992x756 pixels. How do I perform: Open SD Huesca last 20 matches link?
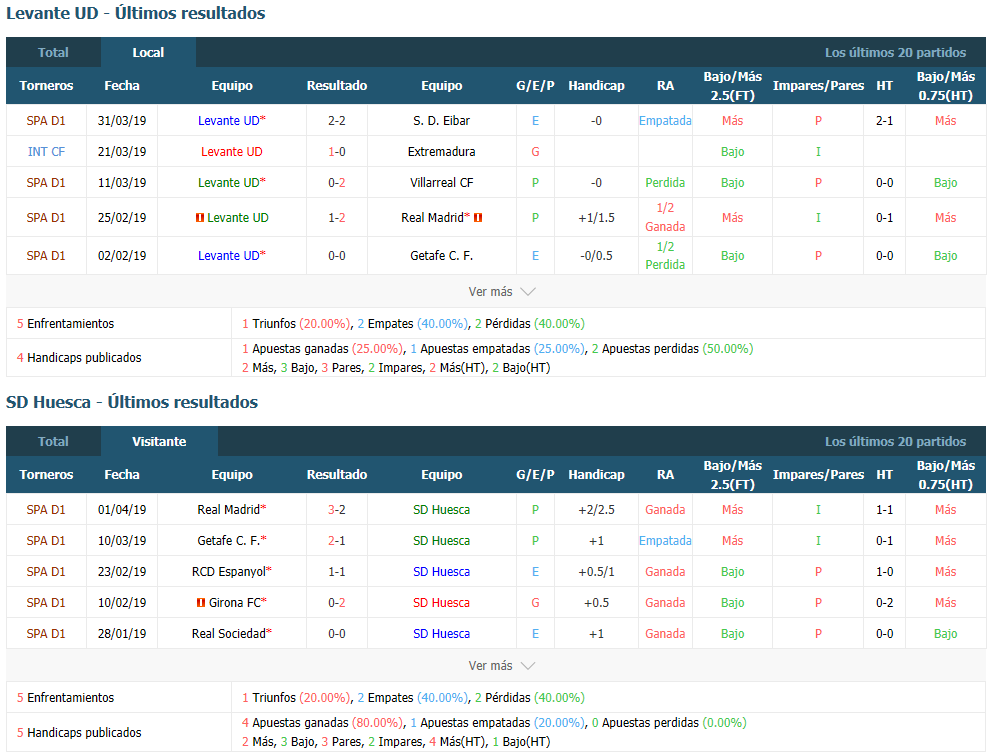pos(895,442)
